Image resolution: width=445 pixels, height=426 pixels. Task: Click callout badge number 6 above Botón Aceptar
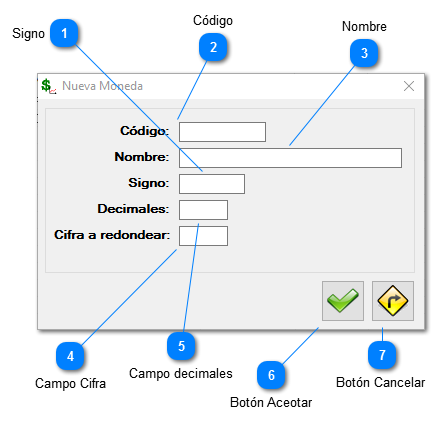point(271,375)
